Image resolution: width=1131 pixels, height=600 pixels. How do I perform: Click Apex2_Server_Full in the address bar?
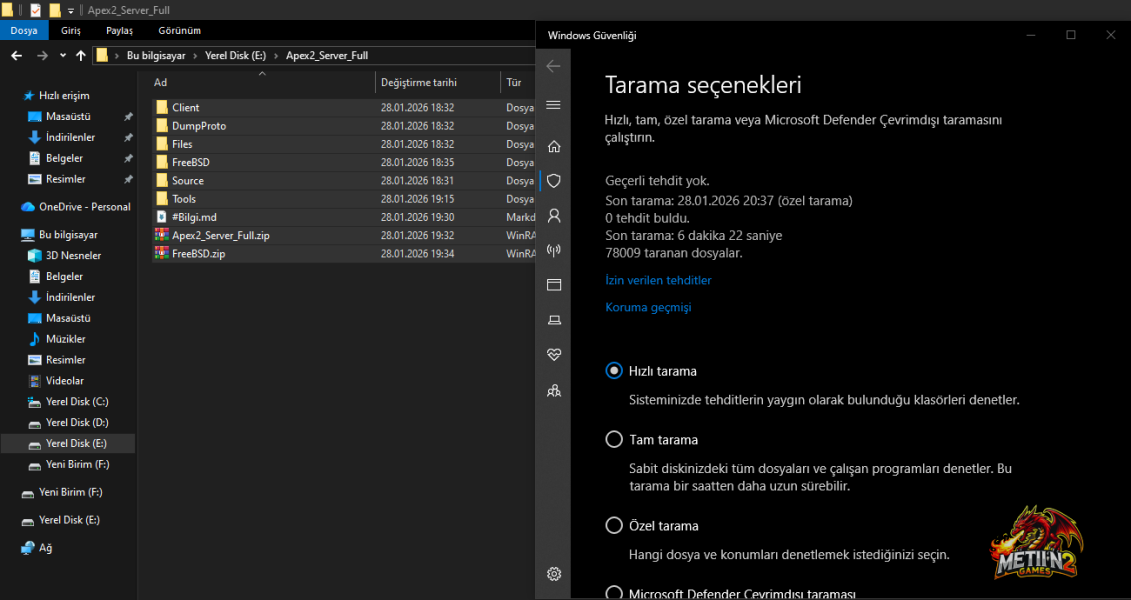pos(327,56)
